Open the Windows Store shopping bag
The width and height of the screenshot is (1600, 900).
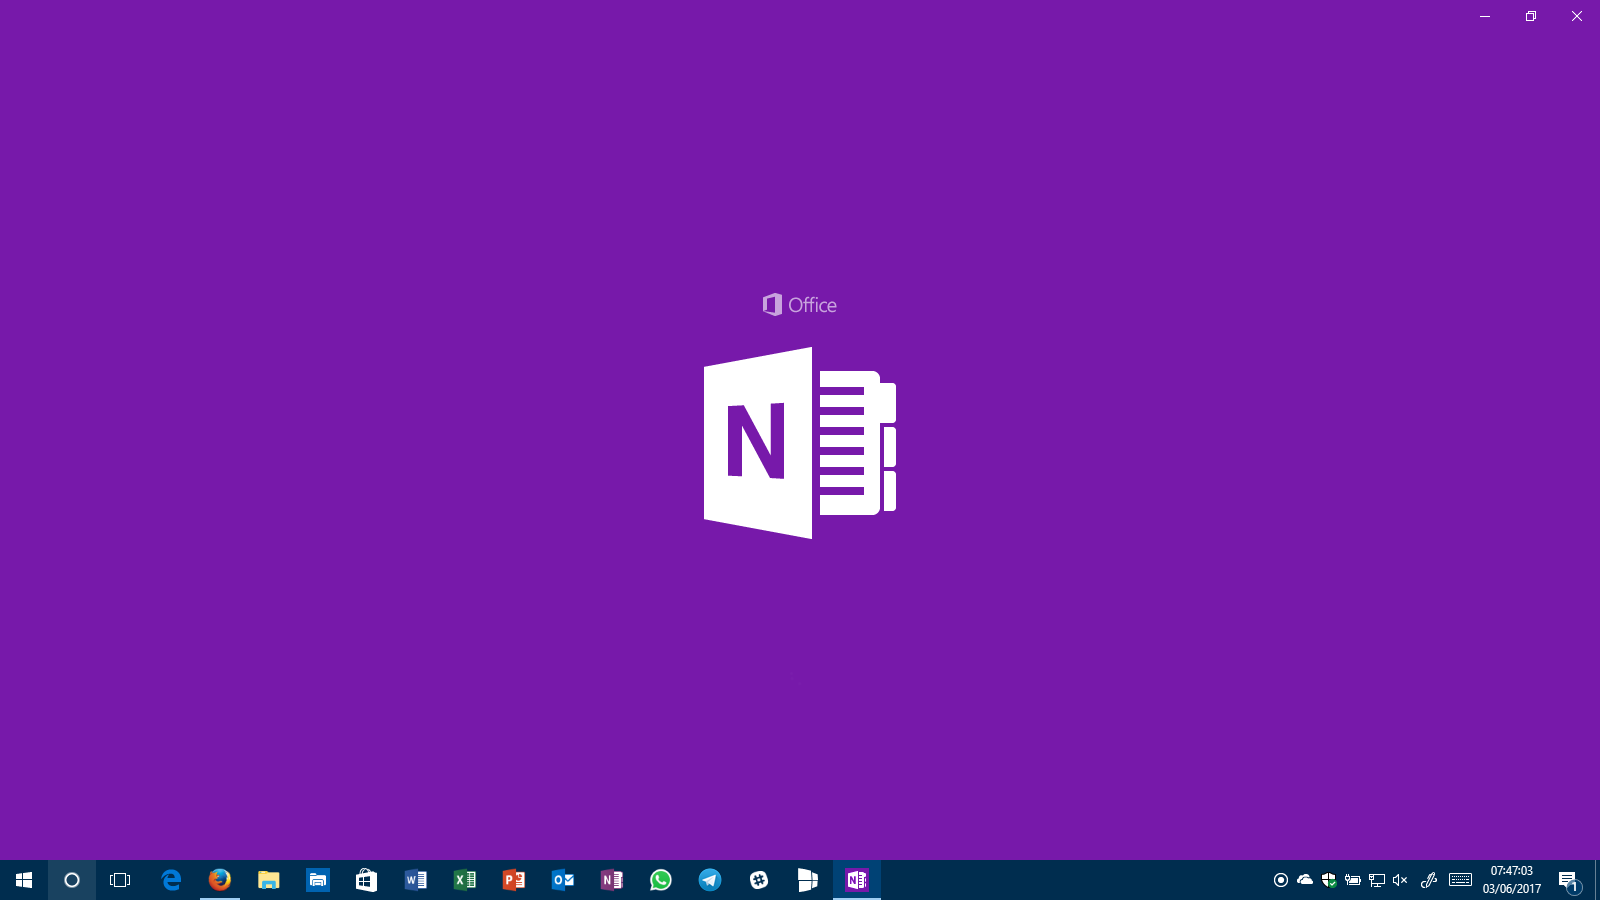[x=366, y=880]
